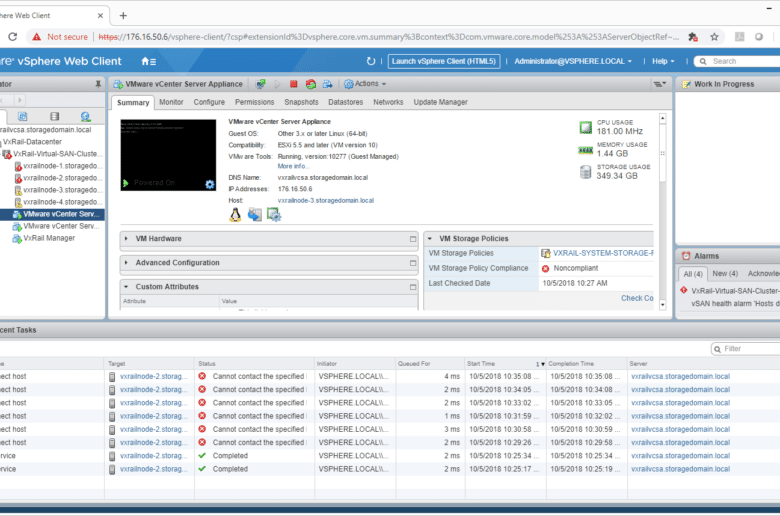Click the browser address bar URL
This screenshot has width=780, height=516.
[388, 37]
